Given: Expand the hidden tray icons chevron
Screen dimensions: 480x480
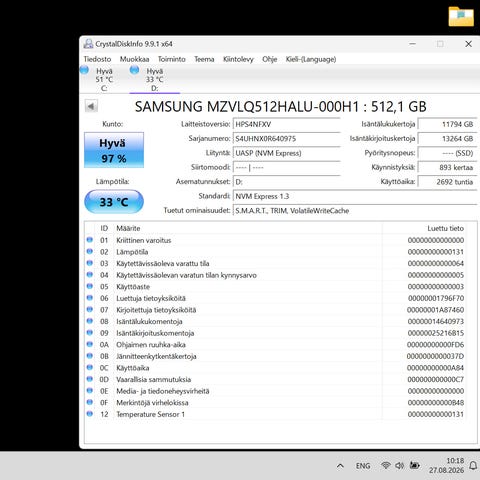Looking at the screenshot, I should 340,466.
